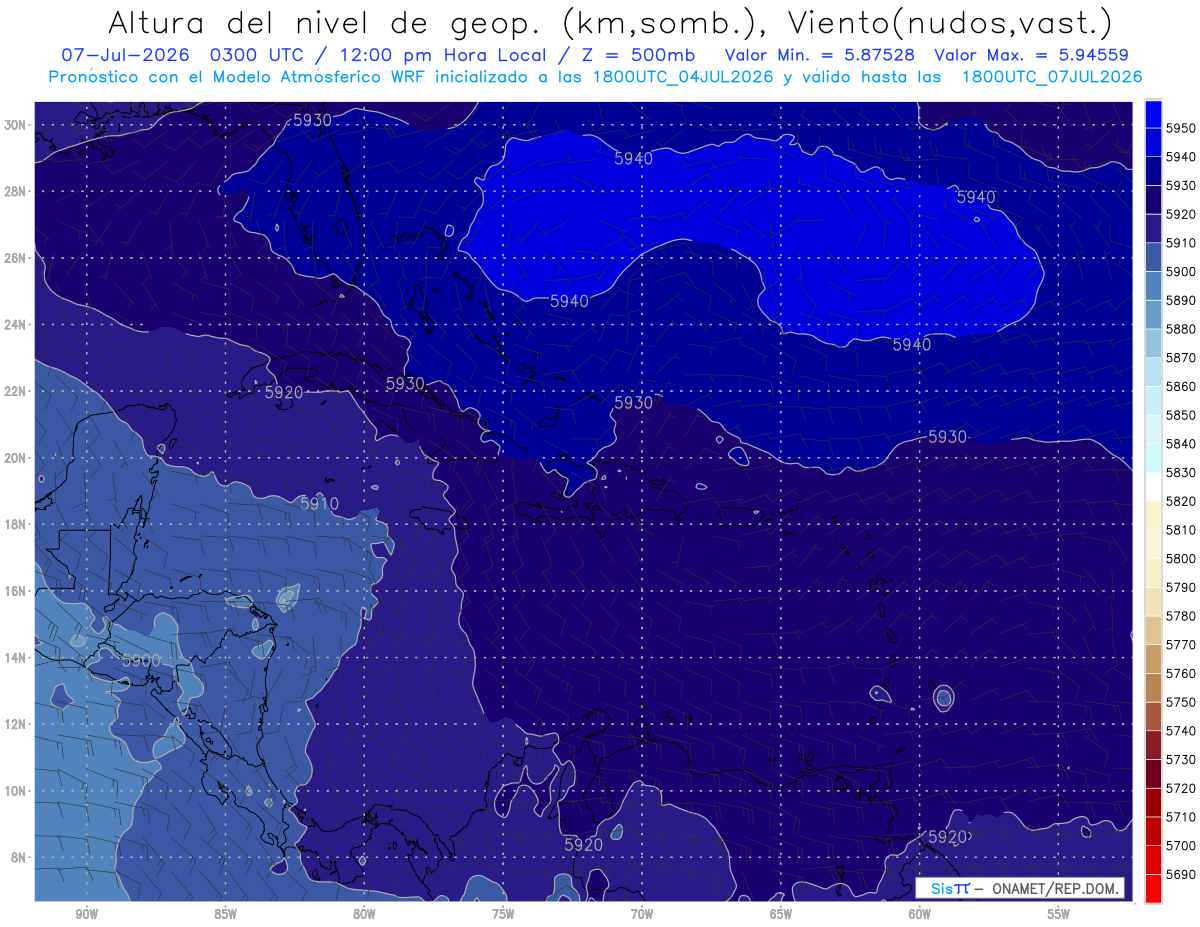Click the 5820 label on the color legend
The height and width of the screenshot is (927, 1200).
[1182, 501]
